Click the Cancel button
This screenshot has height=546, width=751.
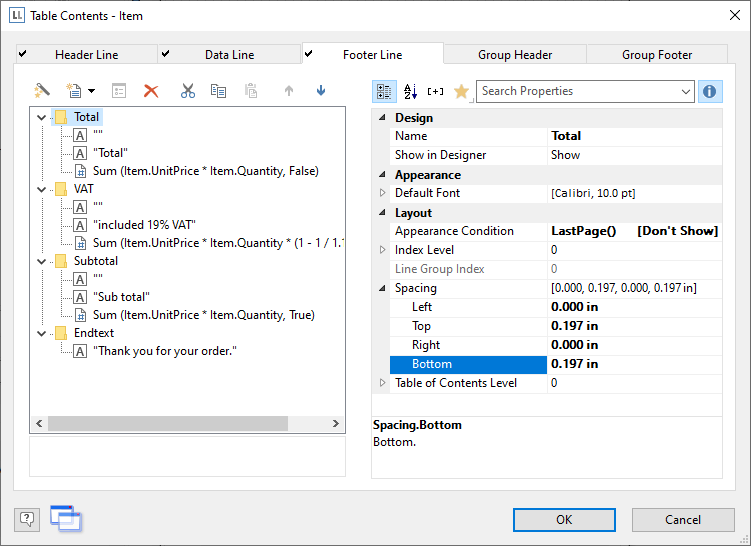[682, 520]
